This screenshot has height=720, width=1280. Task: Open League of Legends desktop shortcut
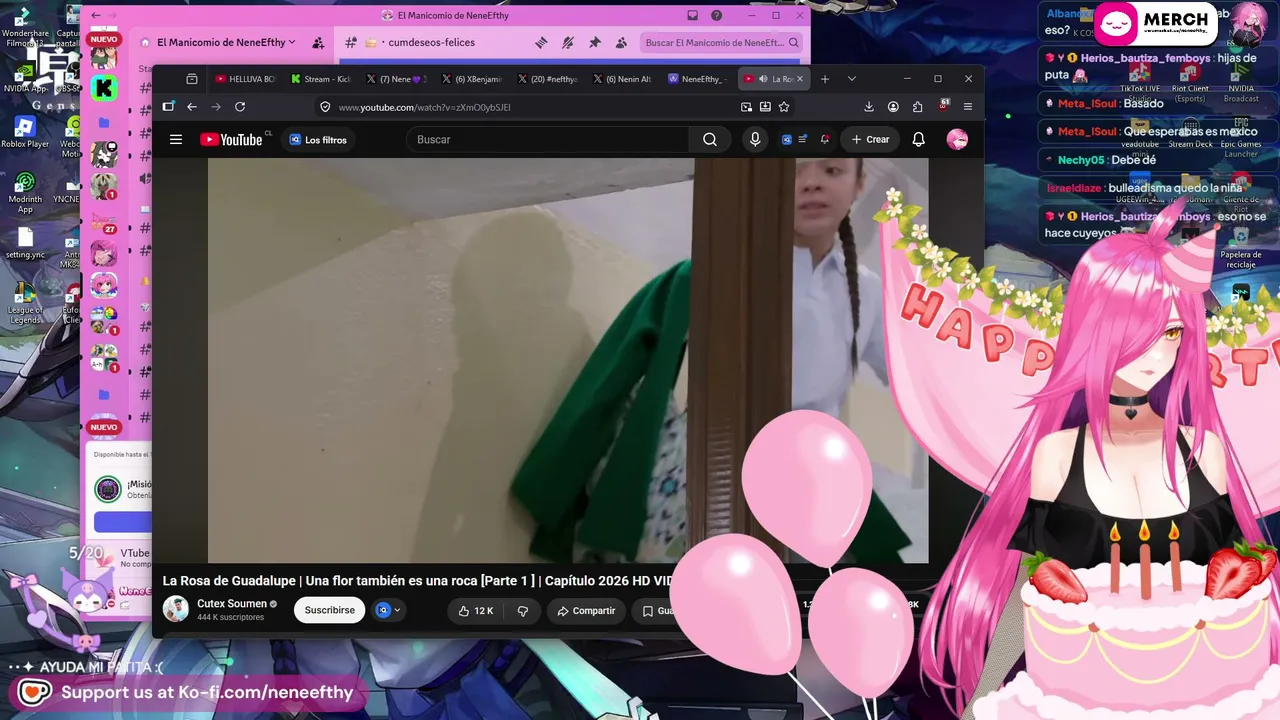(x=25, y=301)
